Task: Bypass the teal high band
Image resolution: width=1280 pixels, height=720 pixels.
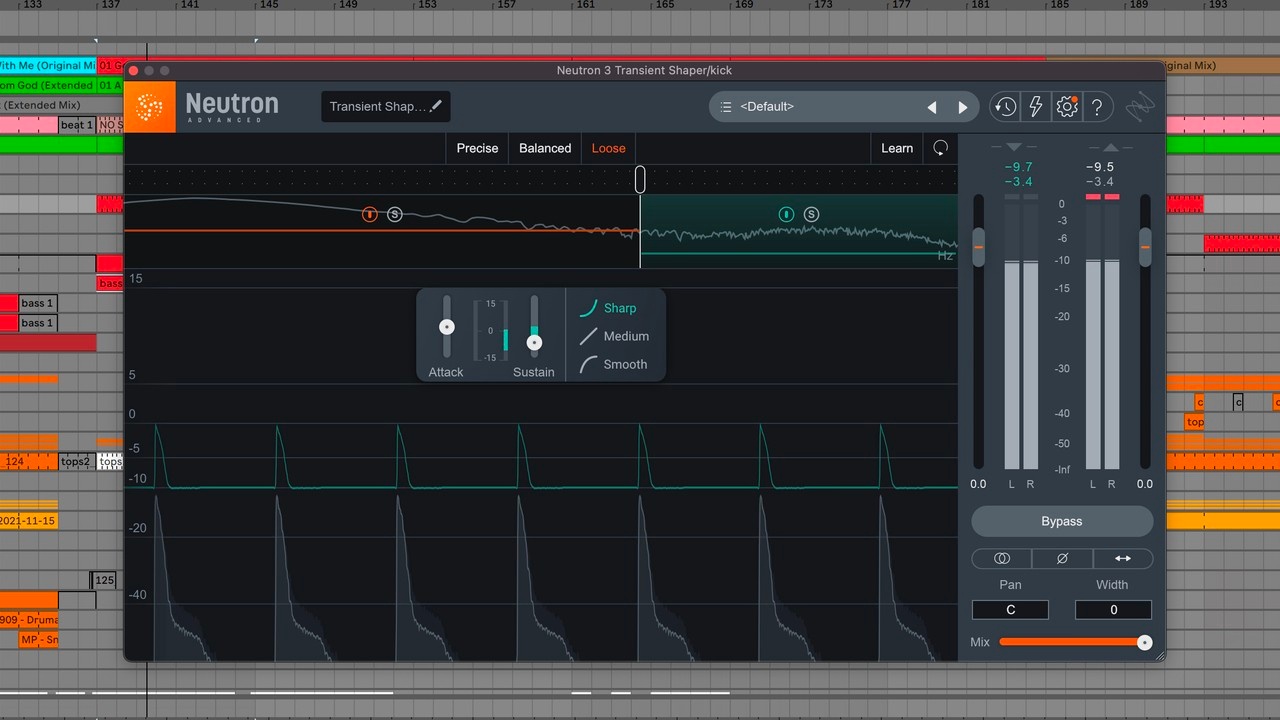Action: [x=786, y=214]
